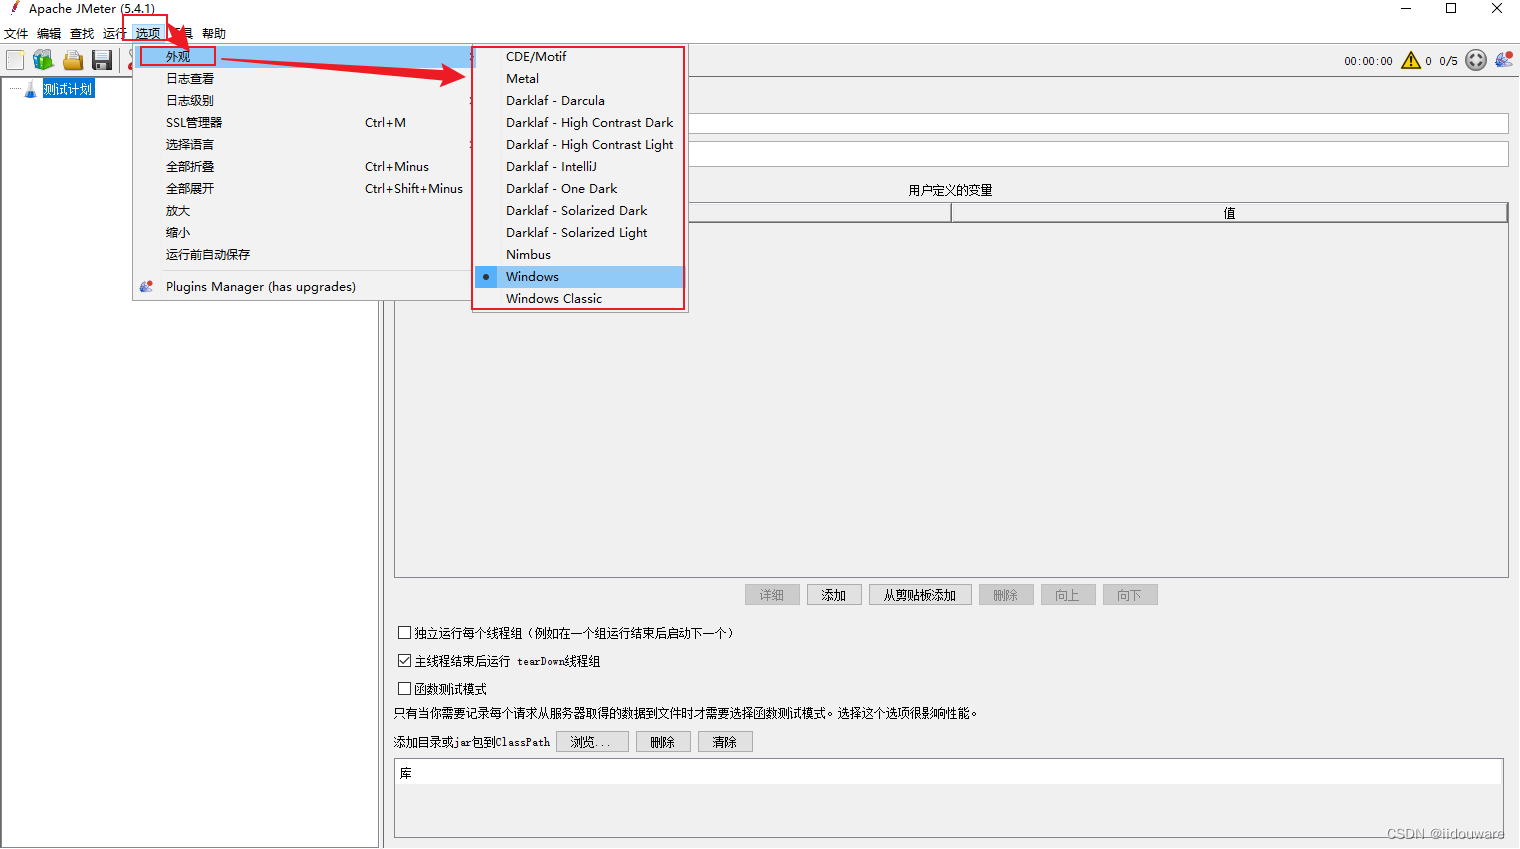1520x849 pixels.
Task: Click the Save floppy disk icon
Action: 102,60
